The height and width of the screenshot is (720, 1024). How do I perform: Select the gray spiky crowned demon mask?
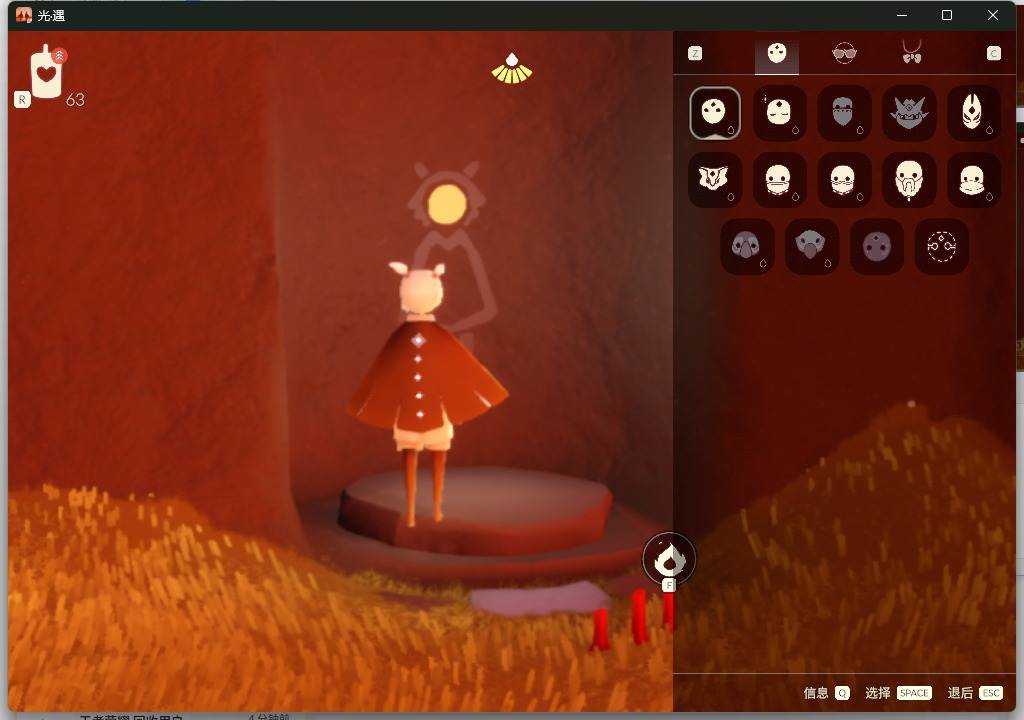coord(908,113)
